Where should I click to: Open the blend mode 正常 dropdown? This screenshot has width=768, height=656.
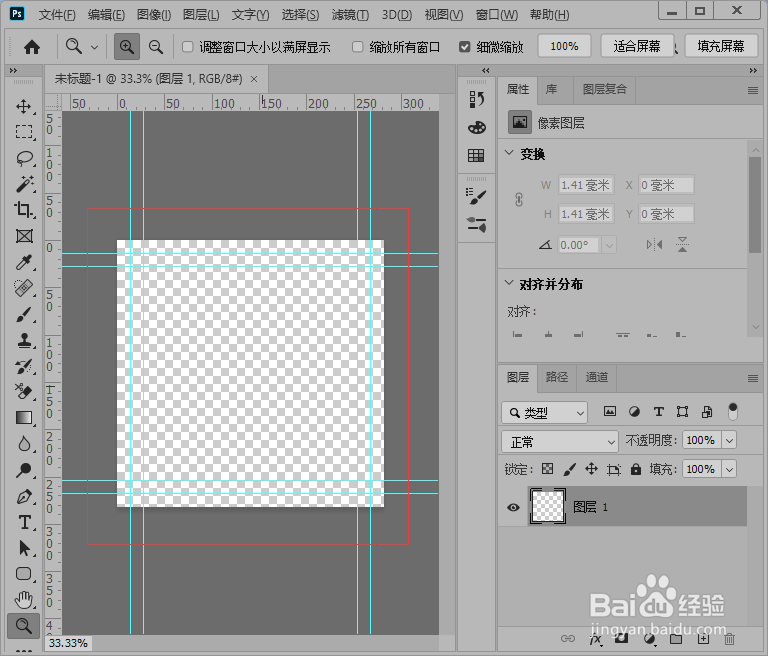tap(559, 442)
